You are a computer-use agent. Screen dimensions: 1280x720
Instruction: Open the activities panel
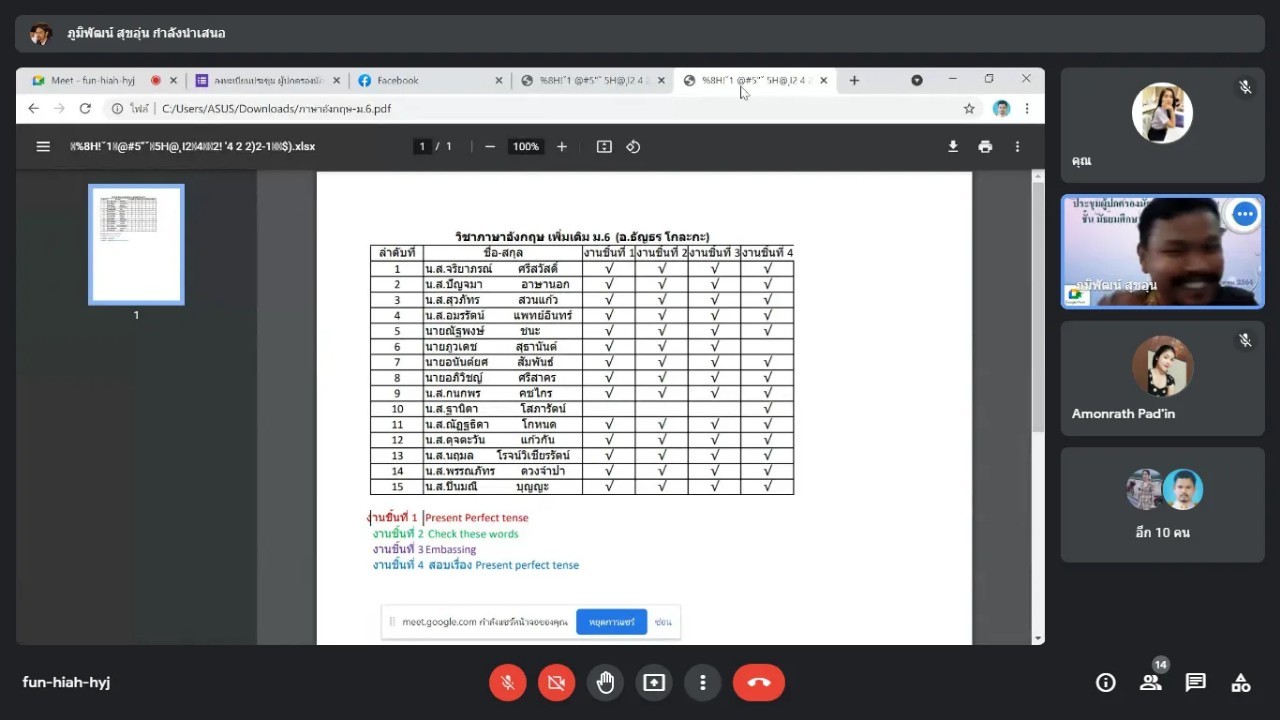click(x=1240, y=683)
